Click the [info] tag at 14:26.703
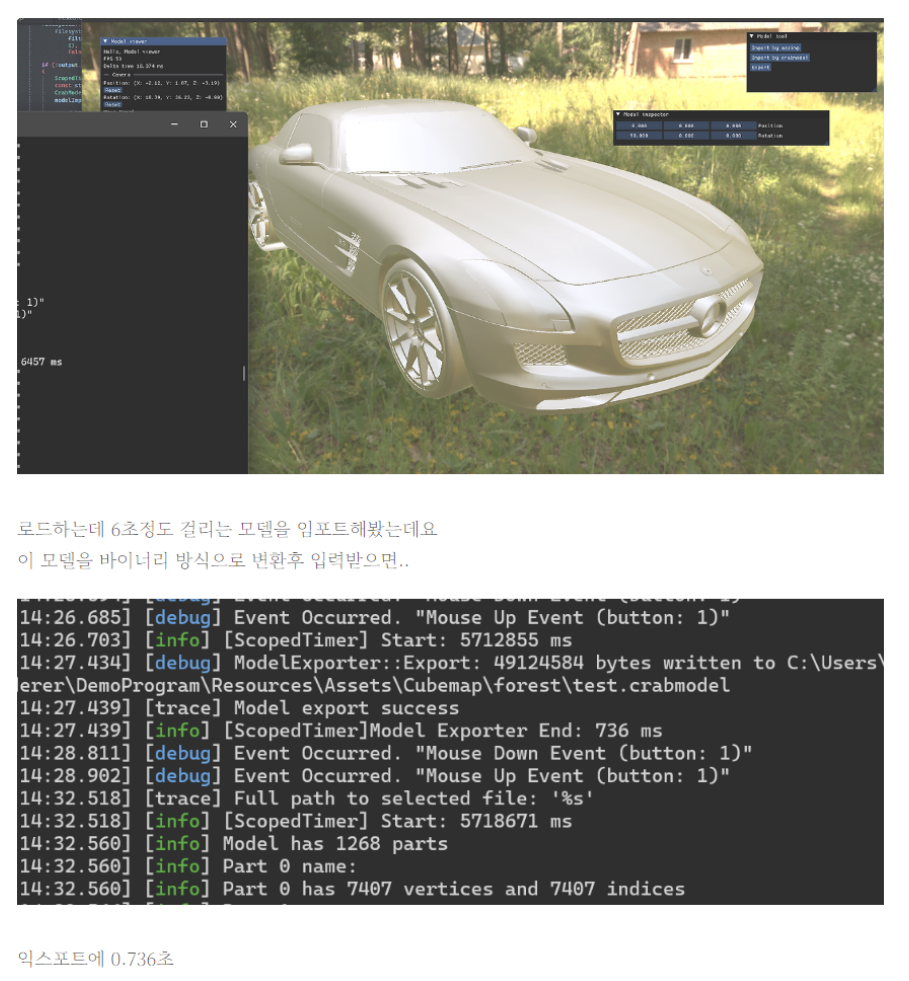 click(177, 641)
